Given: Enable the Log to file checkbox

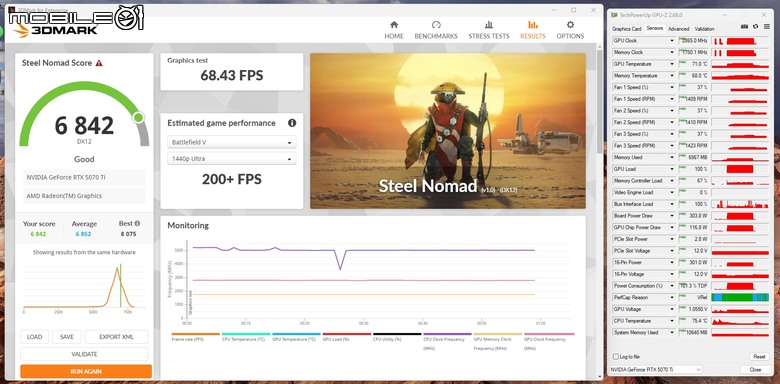Looking at the screenshot, I should [616, 357].
